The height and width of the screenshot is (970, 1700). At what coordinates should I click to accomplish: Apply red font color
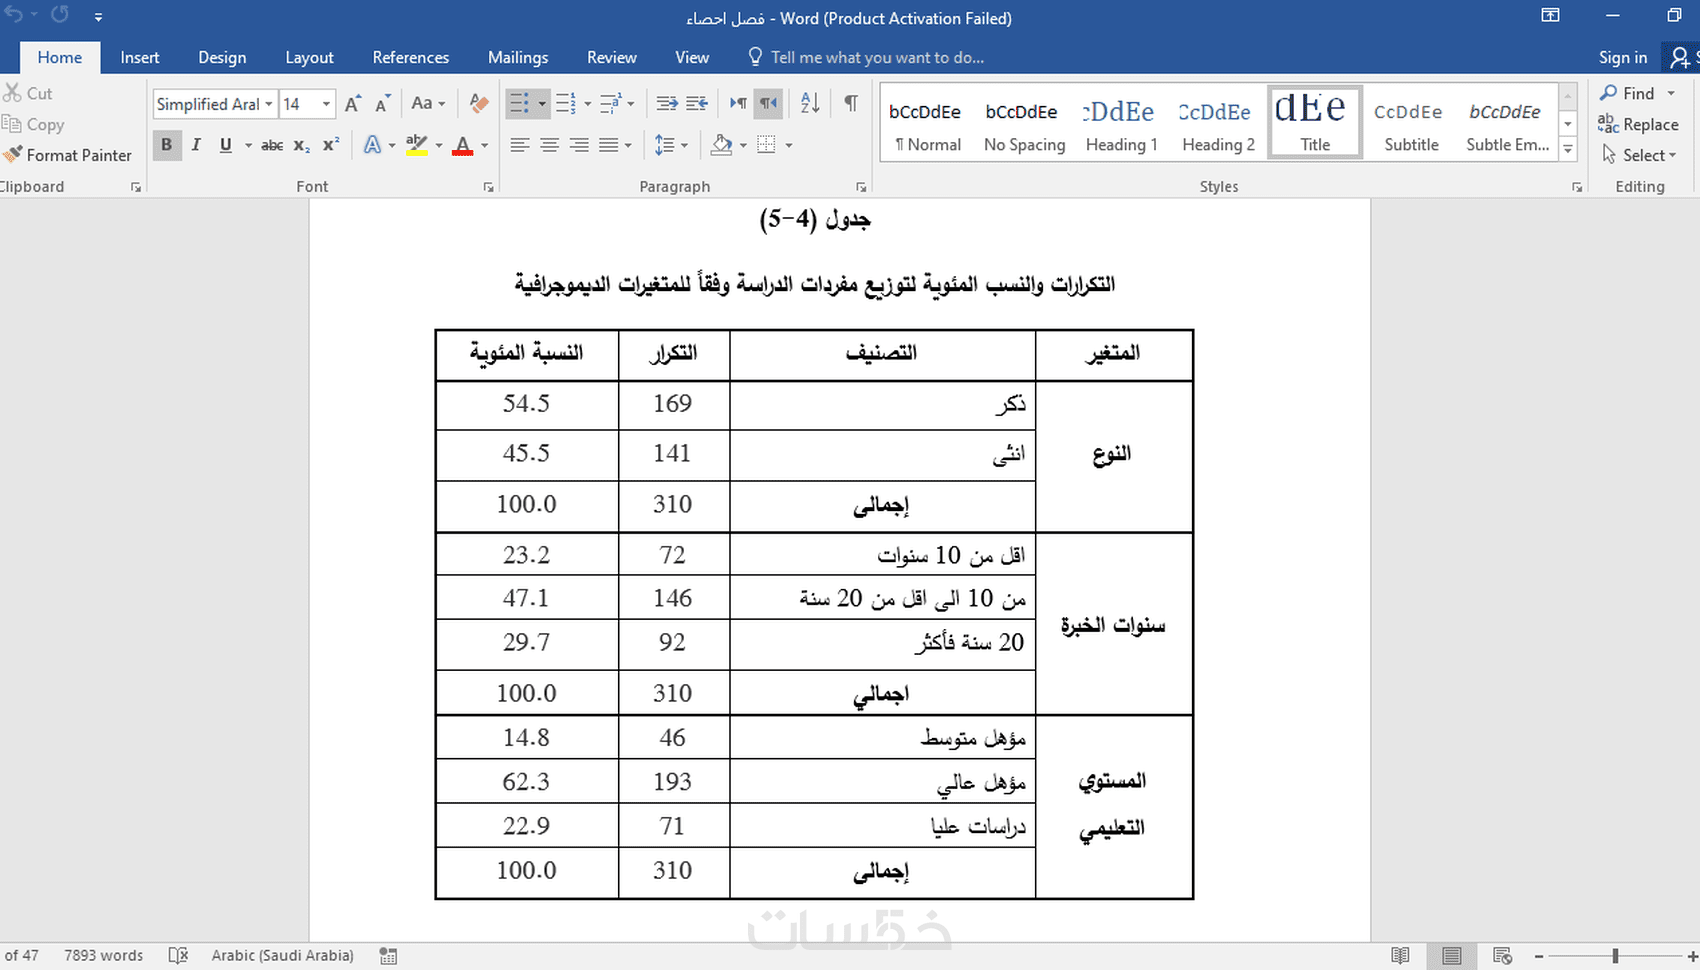[462, 145]
